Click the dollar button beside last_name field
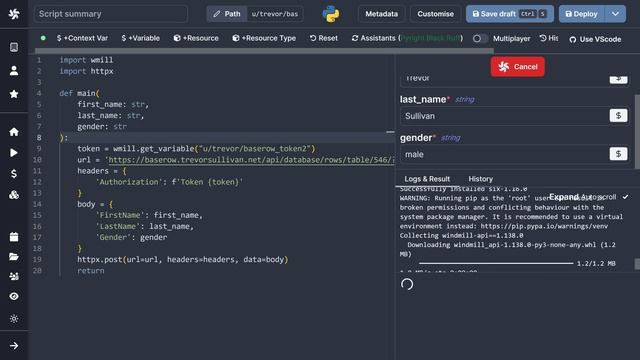The height and width of the screenshot is (360, 640). click(x=618, y=116)
